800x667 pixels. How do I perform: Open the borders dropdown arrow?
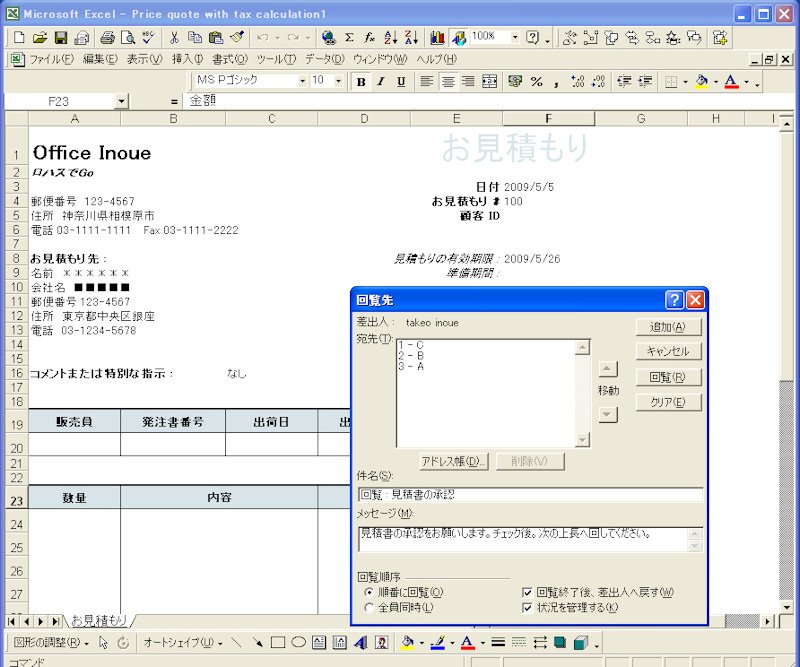(x=685, y=82)
